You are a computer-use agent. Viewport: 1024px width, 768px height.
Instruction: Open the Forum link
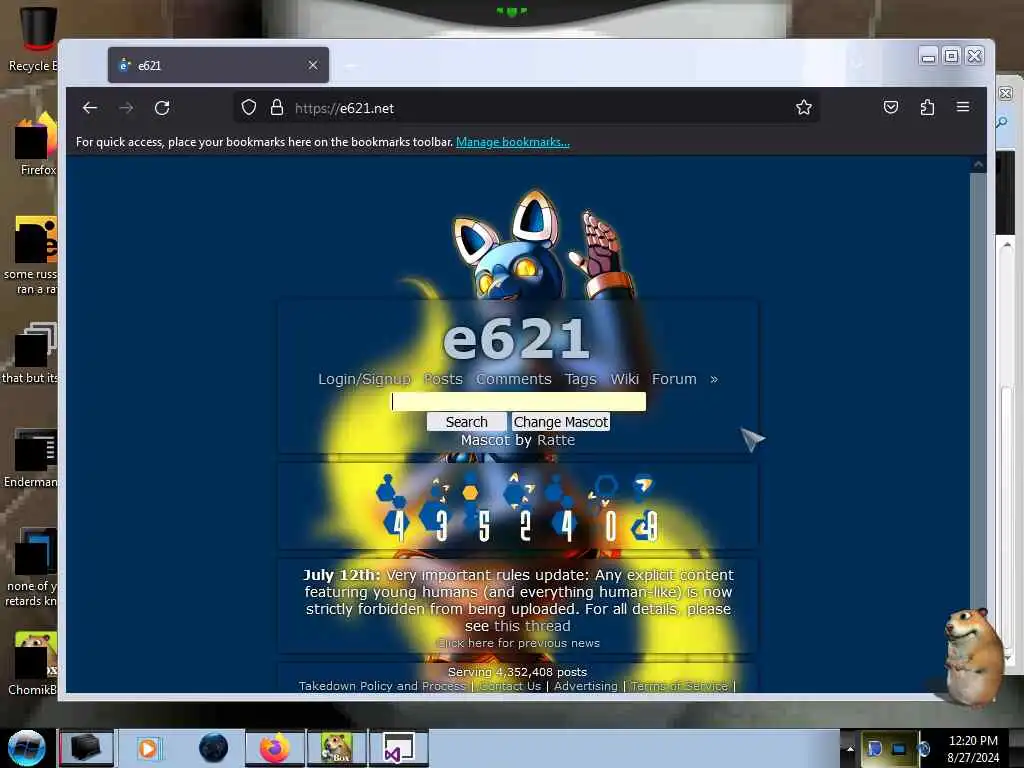click(x=674, y=379)
